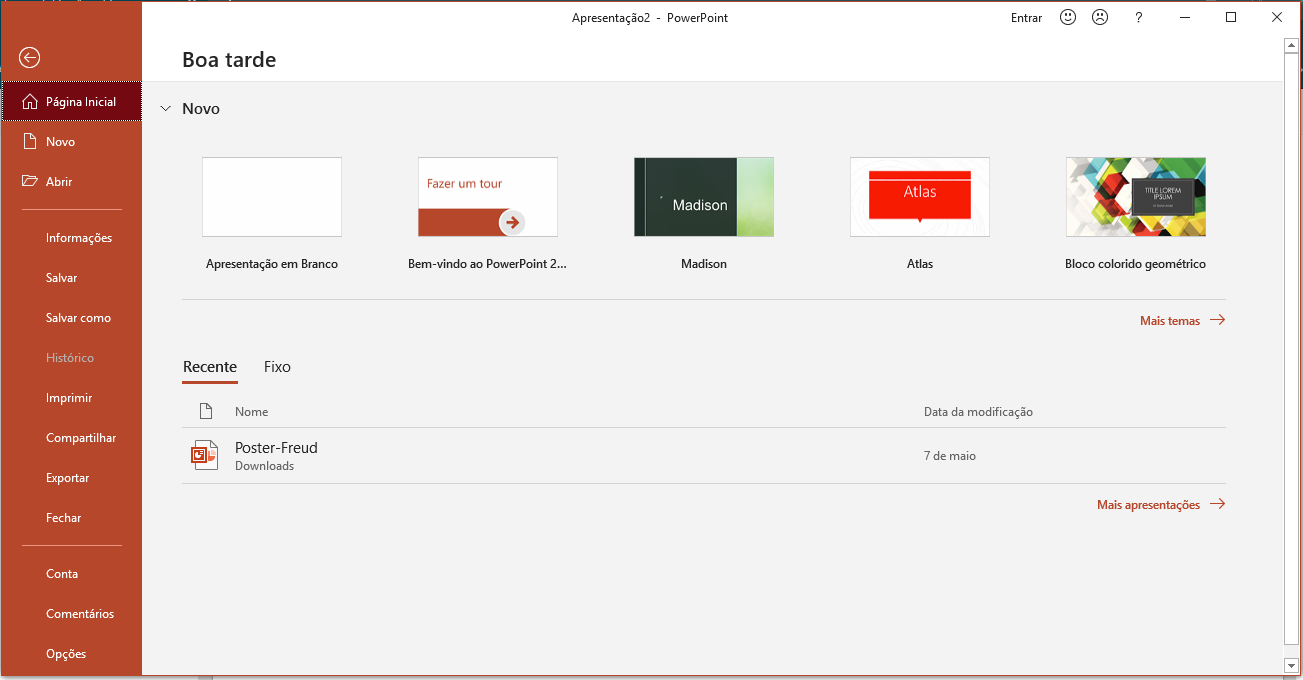This screenshot has width=1303, height=680.
Task: Open help with the question mark icon
Action: (1138, 17)
